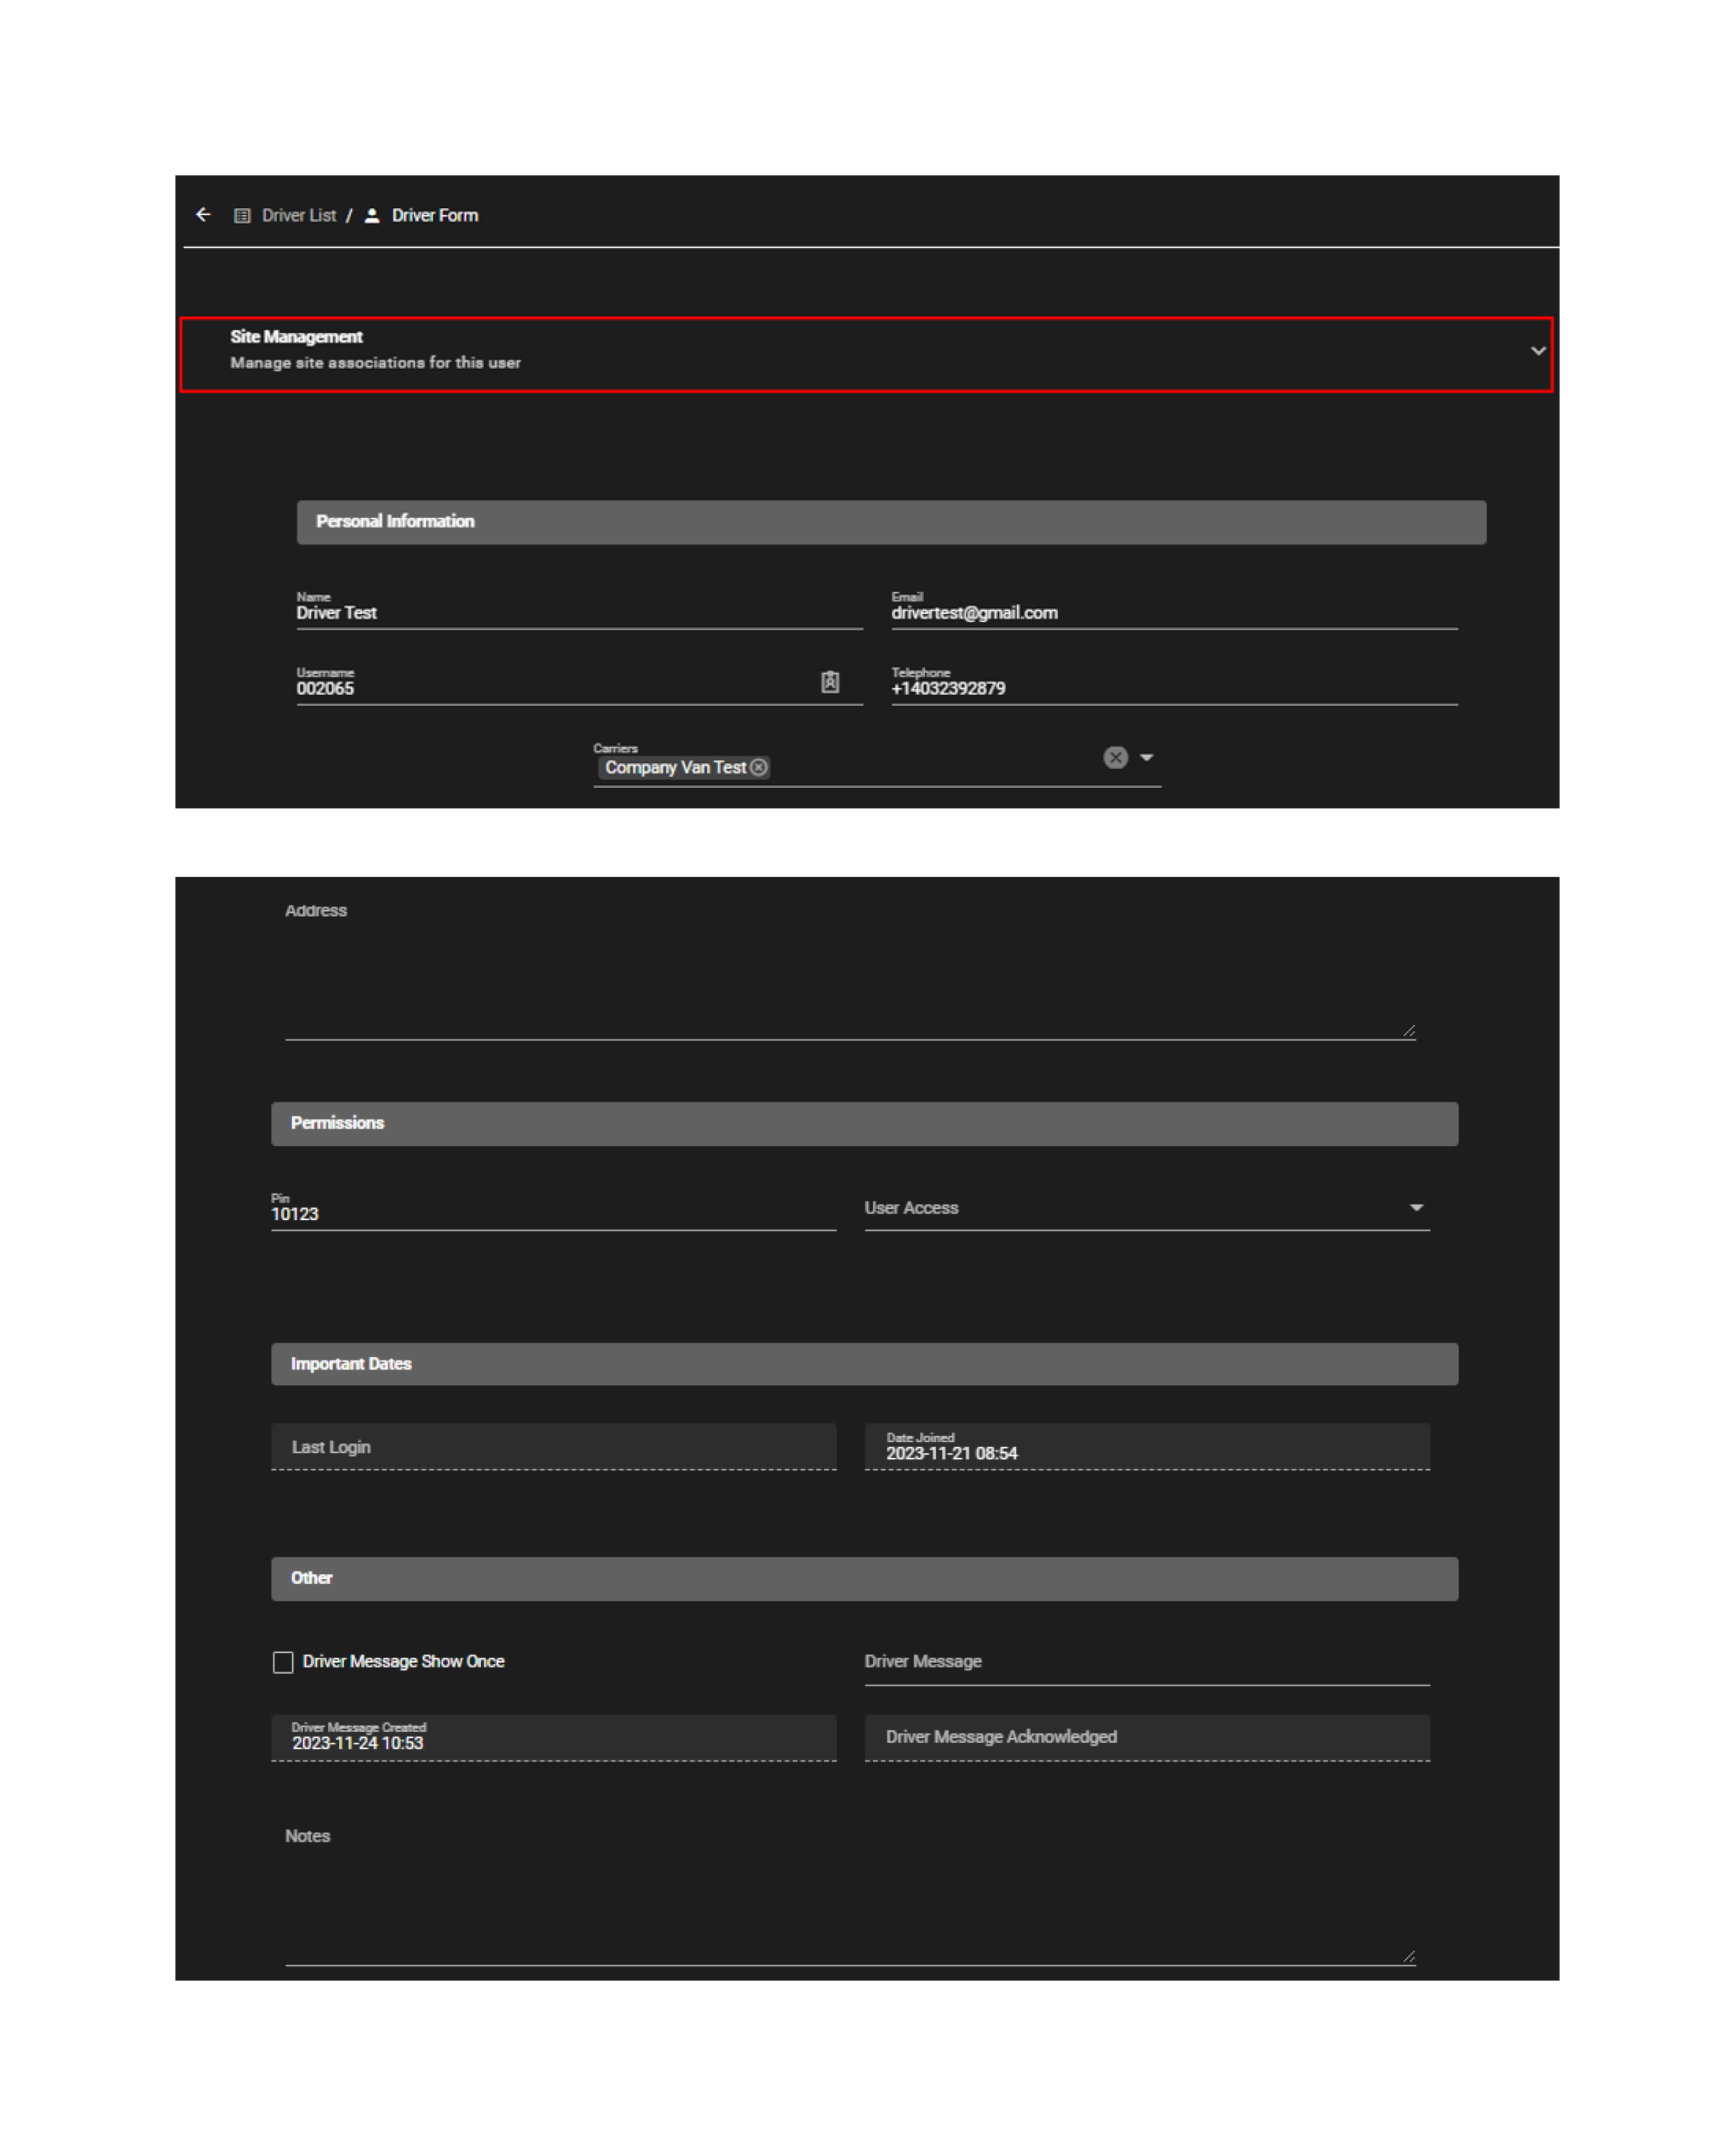This screenshot has height=2156, width=1735.
Task: Click the Personal Information section header
Action: click(891, 522)
